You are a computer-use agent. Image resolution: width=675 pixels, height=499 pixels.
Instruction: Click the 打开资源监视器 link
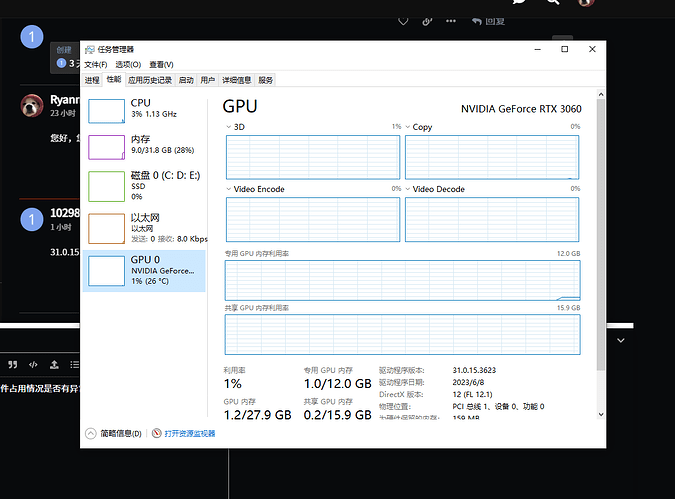[189, 434]
